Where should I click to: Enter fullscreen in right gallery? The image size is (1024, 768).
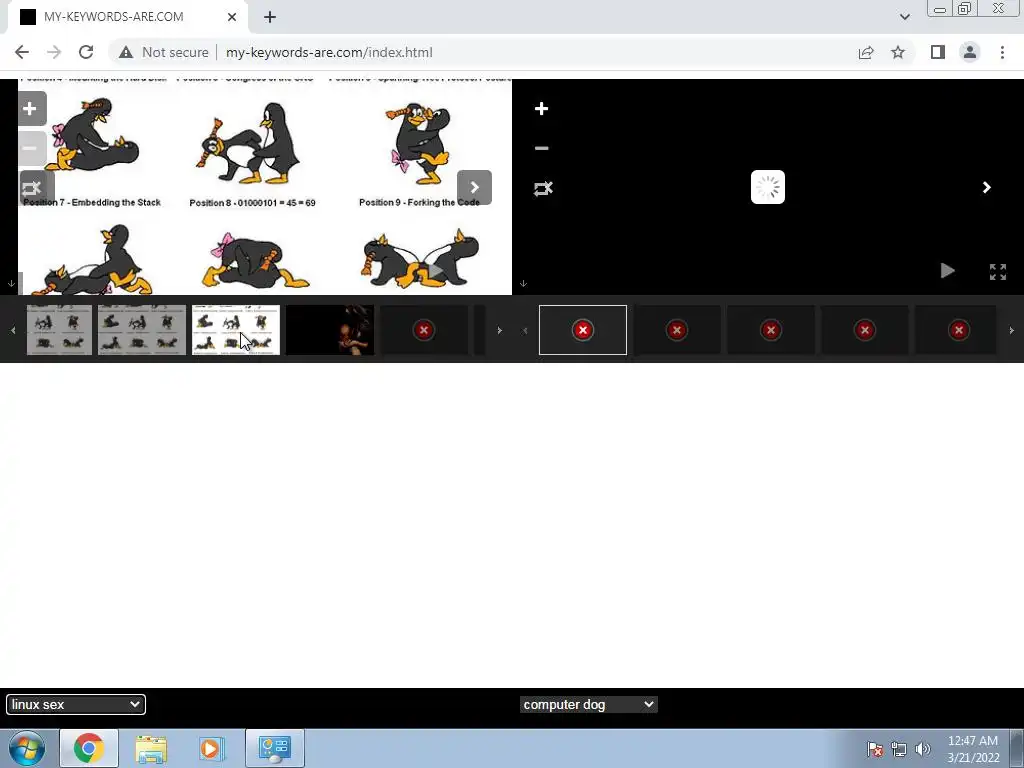tap(998, 272)
